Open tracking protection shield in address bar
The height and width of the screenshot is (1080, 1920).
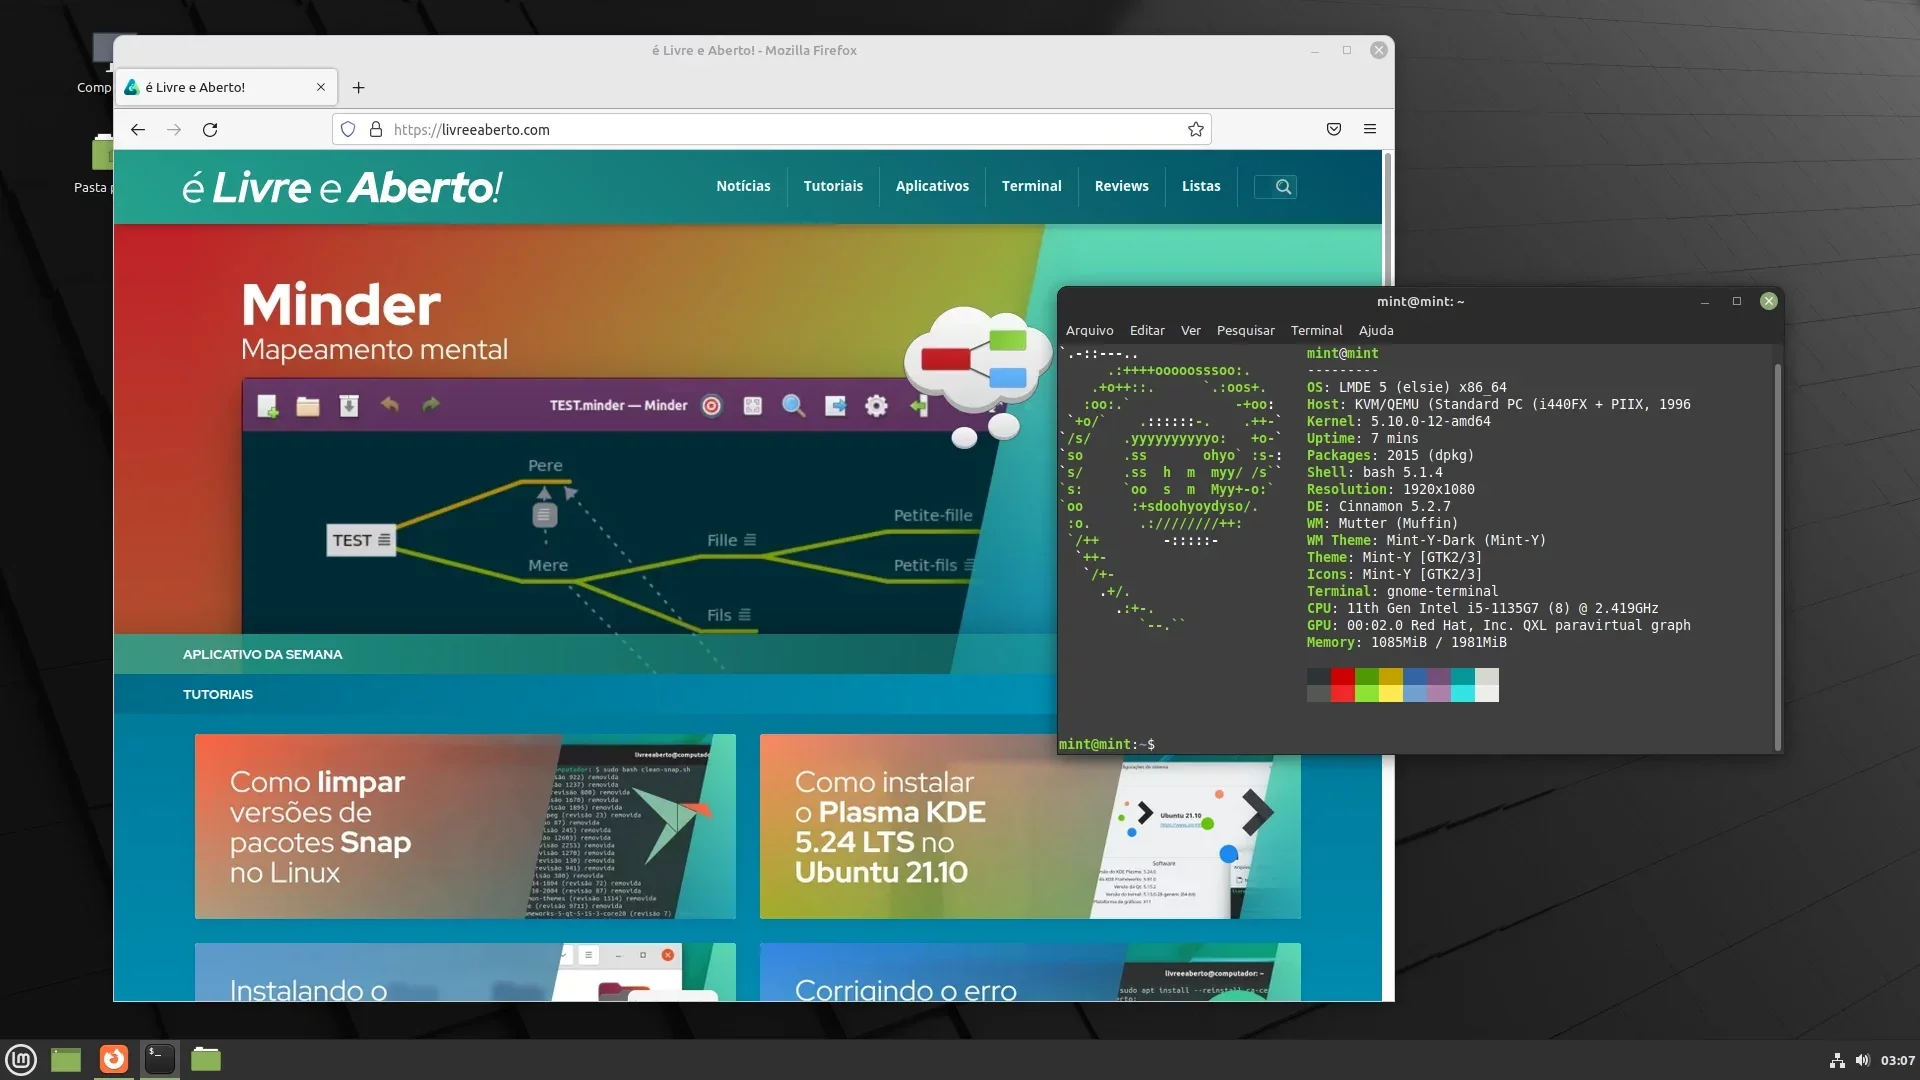[348, 130]
